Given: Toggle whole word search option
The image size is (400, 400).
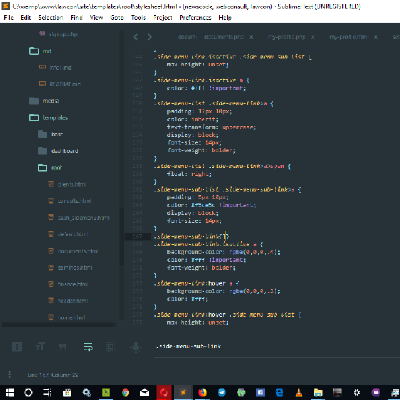Looking at the screenshot, I should 63,347.
